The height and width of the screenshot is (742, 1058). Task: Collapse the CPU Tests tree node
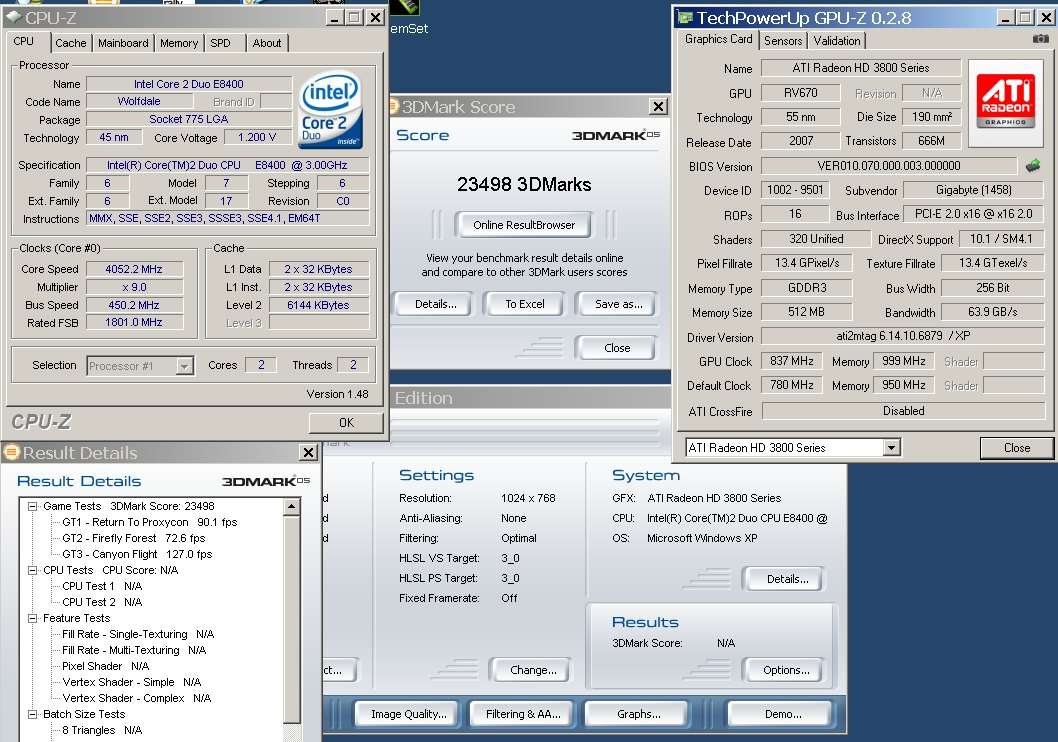click(x=32, y=570)
